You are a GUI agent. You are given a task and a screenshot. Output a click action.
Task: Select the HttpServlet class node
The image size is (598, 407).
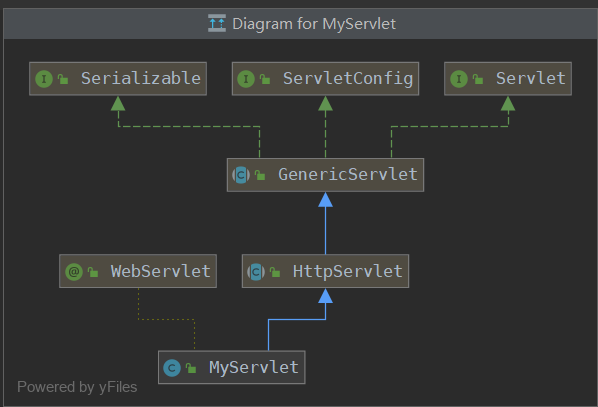325,271
